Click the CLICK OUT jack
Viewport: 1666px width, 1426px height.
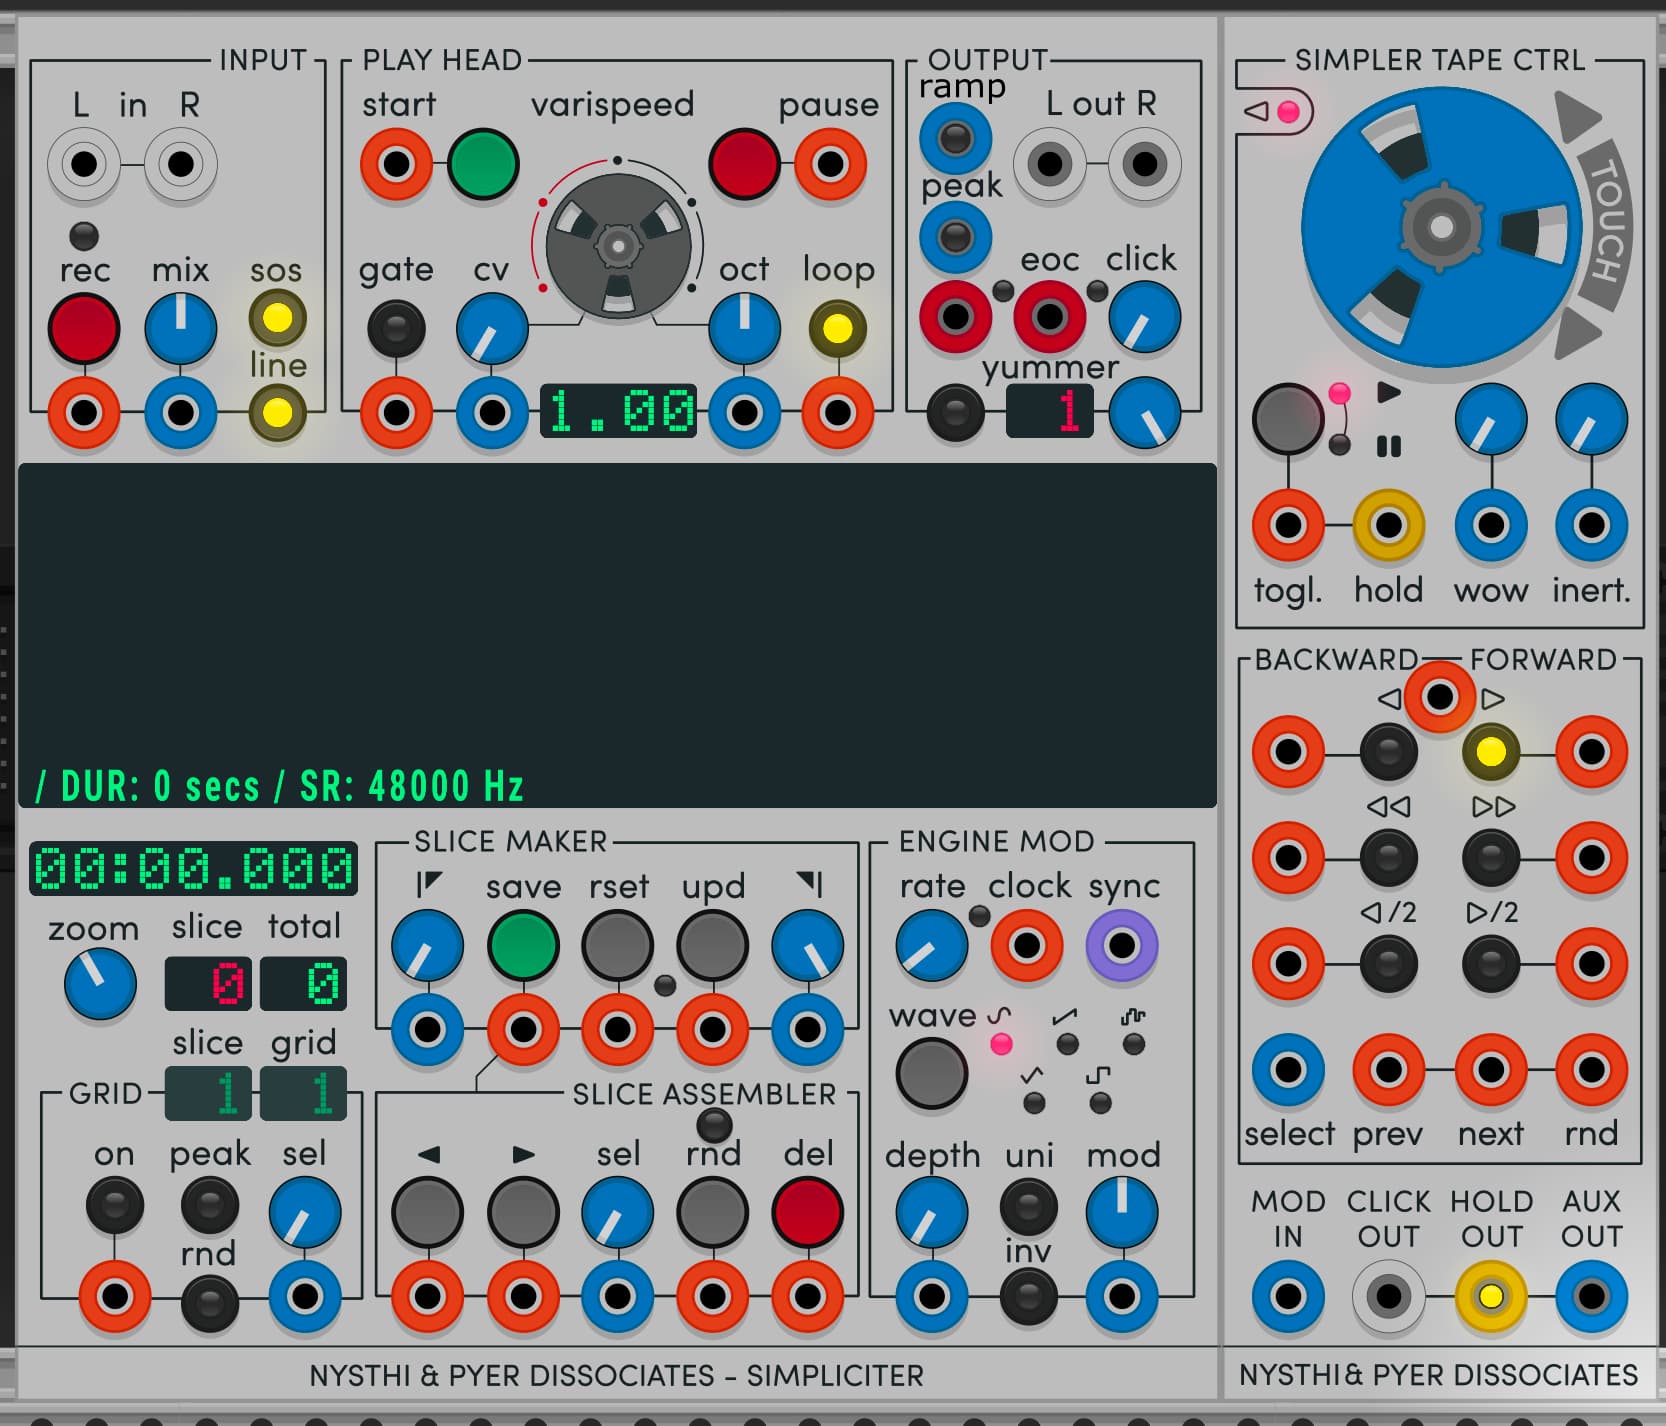click(x=1389, y=1297)
